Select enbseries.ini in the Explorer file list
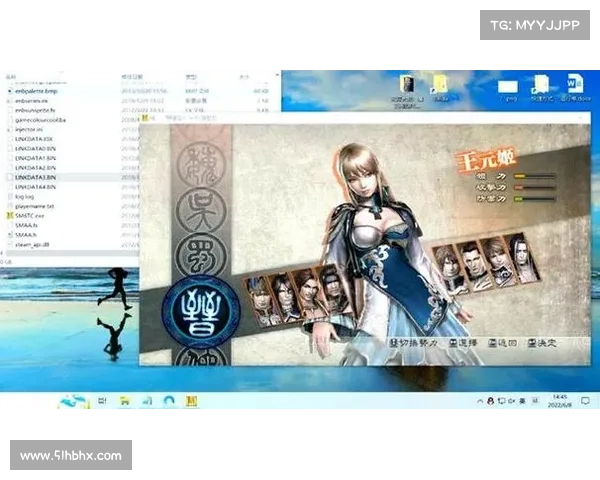600x480 pixels. point(31,101)
